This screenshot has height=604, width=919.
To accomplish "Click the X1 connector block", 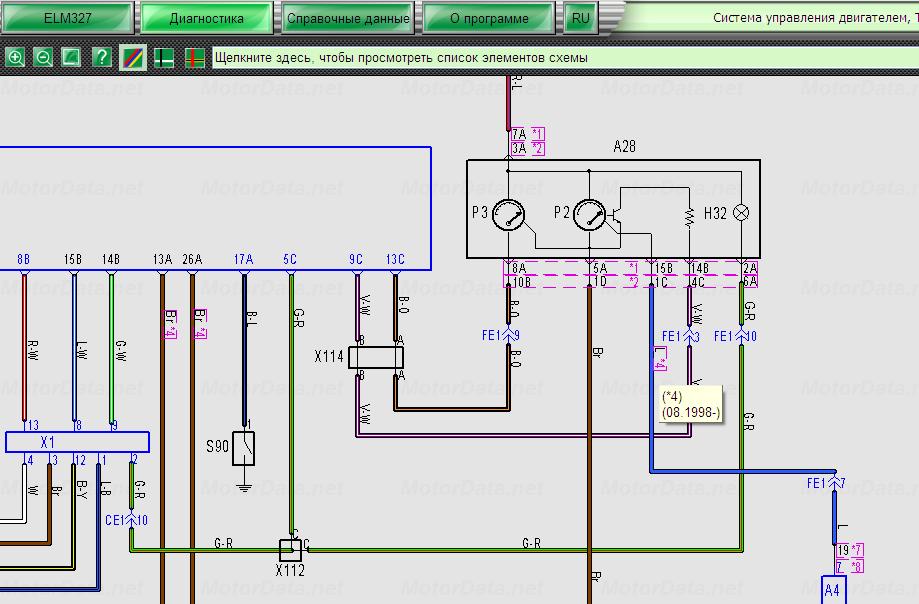I will 77,442.
